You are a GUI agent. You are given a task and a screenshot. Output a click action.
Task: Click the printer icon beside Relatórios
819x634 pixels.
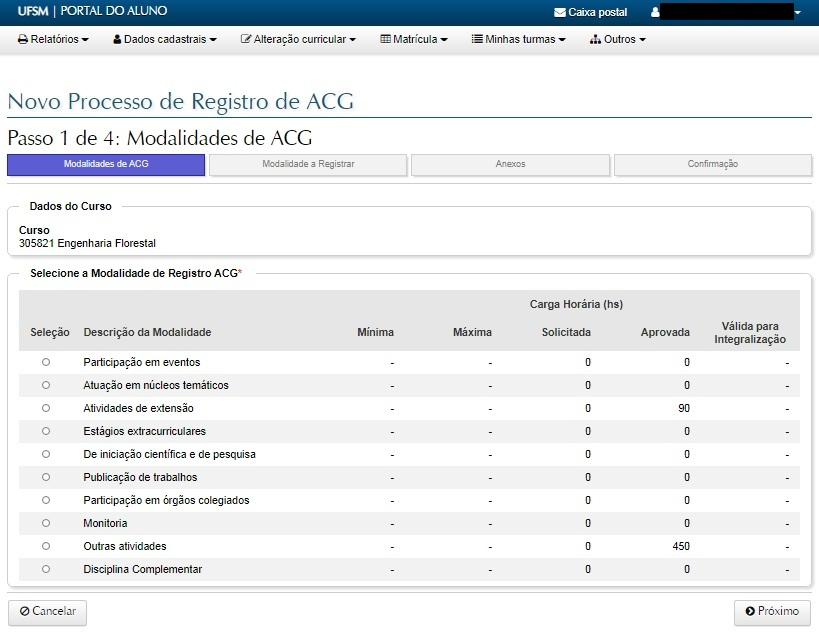coord(23,40)
